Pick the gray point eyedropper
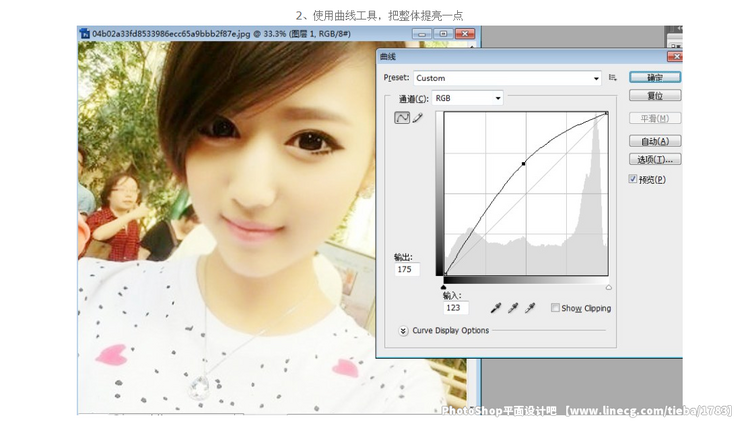Viewport: 750px width, 424px height. tap(513, 308)
